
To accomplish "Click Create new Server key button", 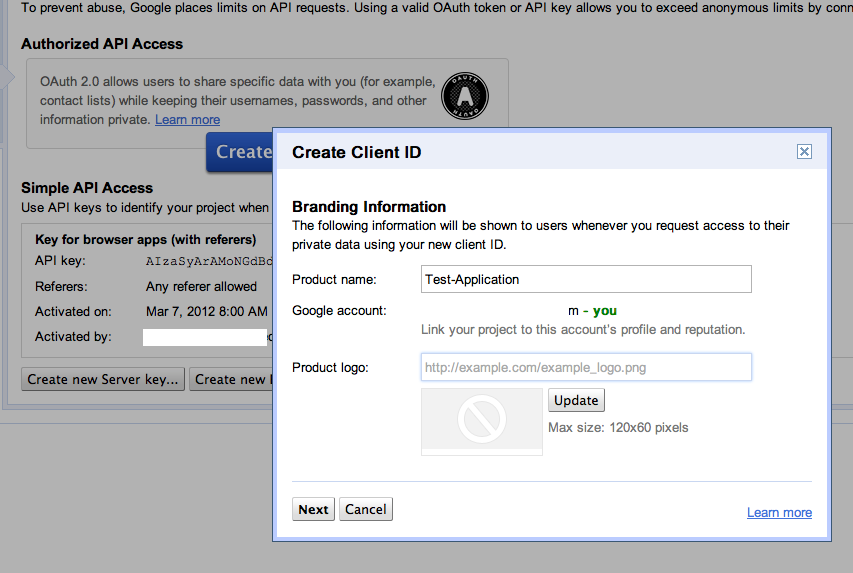I will (103, 379).
